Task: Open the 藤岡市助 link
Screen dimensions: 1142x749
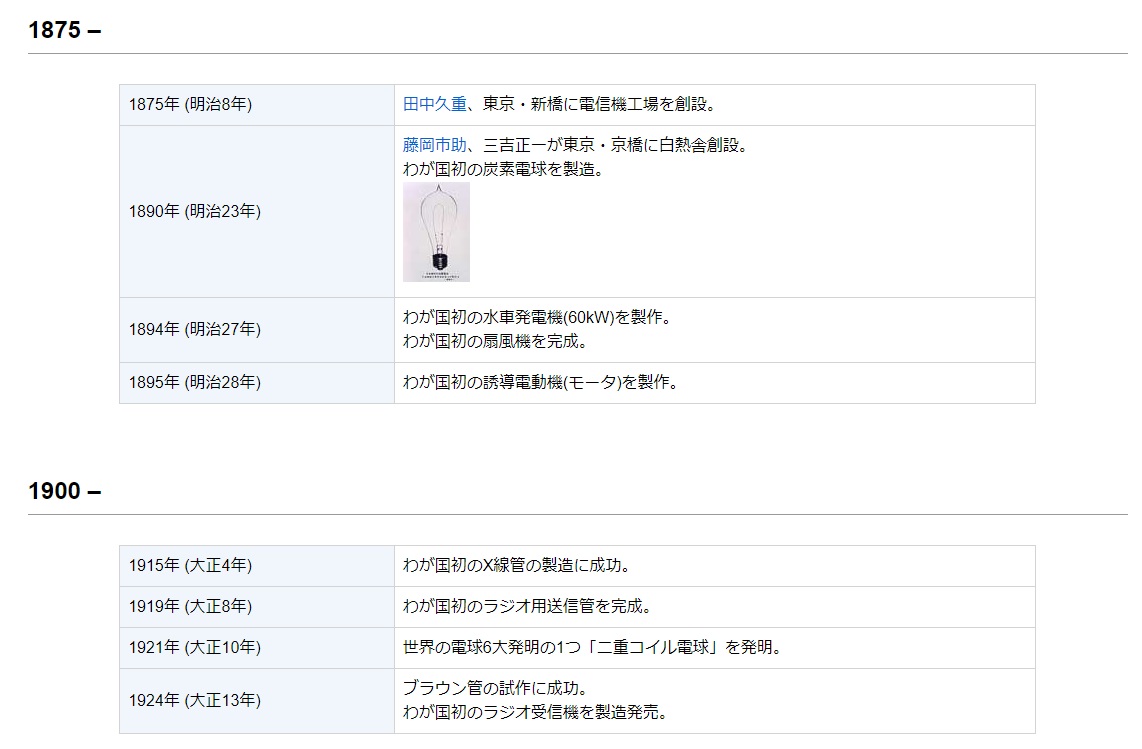Action: click(x=434, y=145)
